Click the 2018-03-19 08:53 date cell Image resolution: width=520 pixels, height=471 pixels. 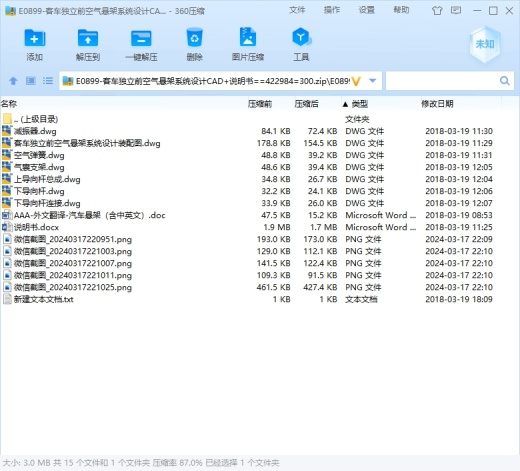[459, 215]
